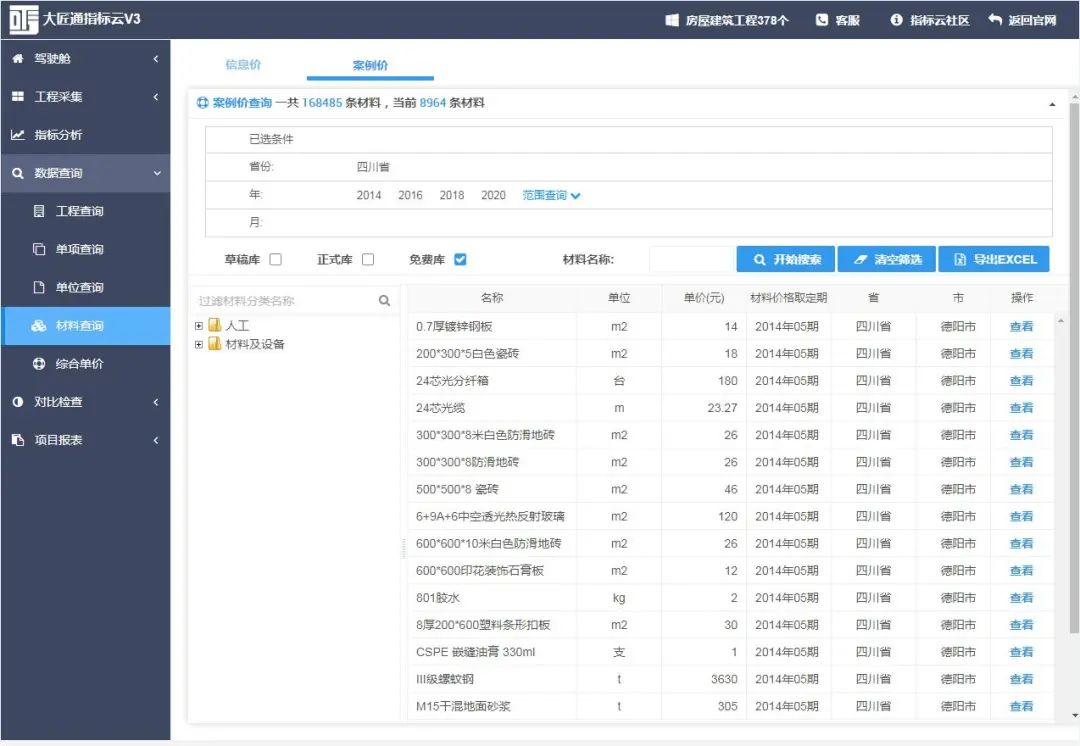Expand the 对比检查 menu chevron

156,402
